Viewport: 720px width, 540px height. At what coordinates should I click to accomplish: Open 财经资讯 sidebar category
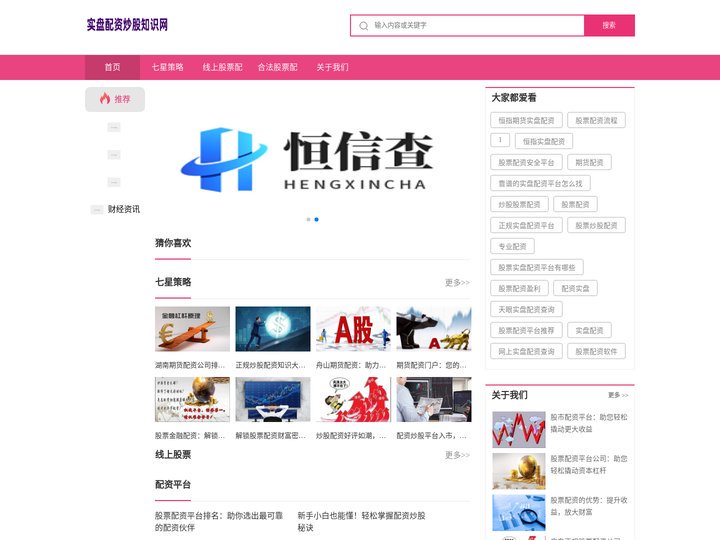pos(124,209)
